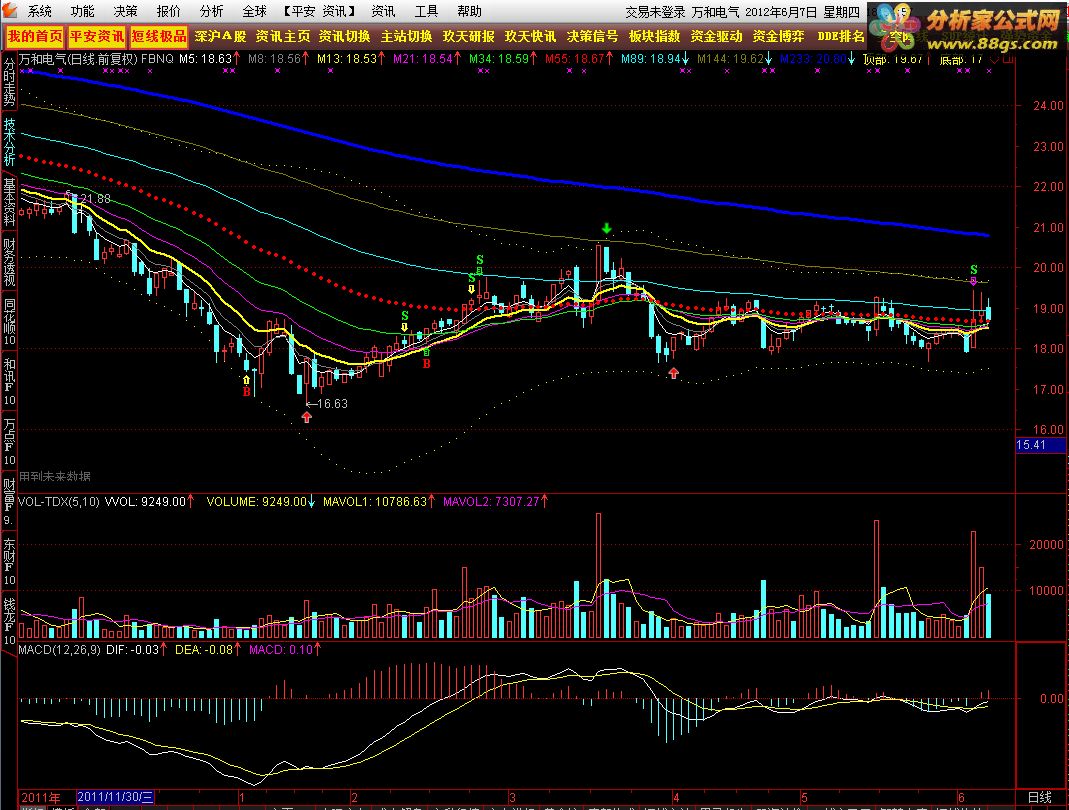Select the 资金博弈 toolbar button
The image size is (1069, 810).
point(779,36)
